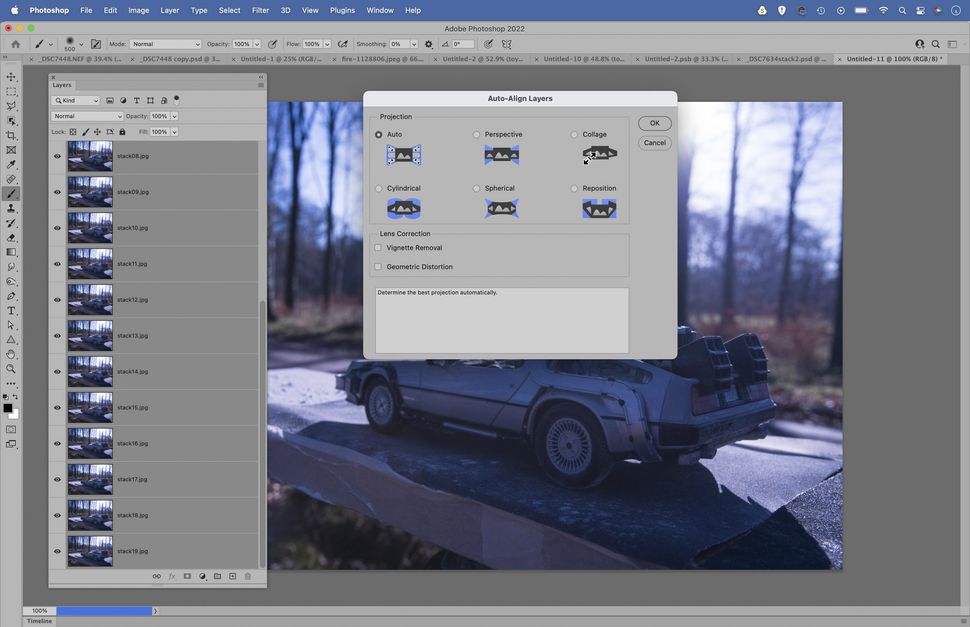Open the Plugins menu

342,11
